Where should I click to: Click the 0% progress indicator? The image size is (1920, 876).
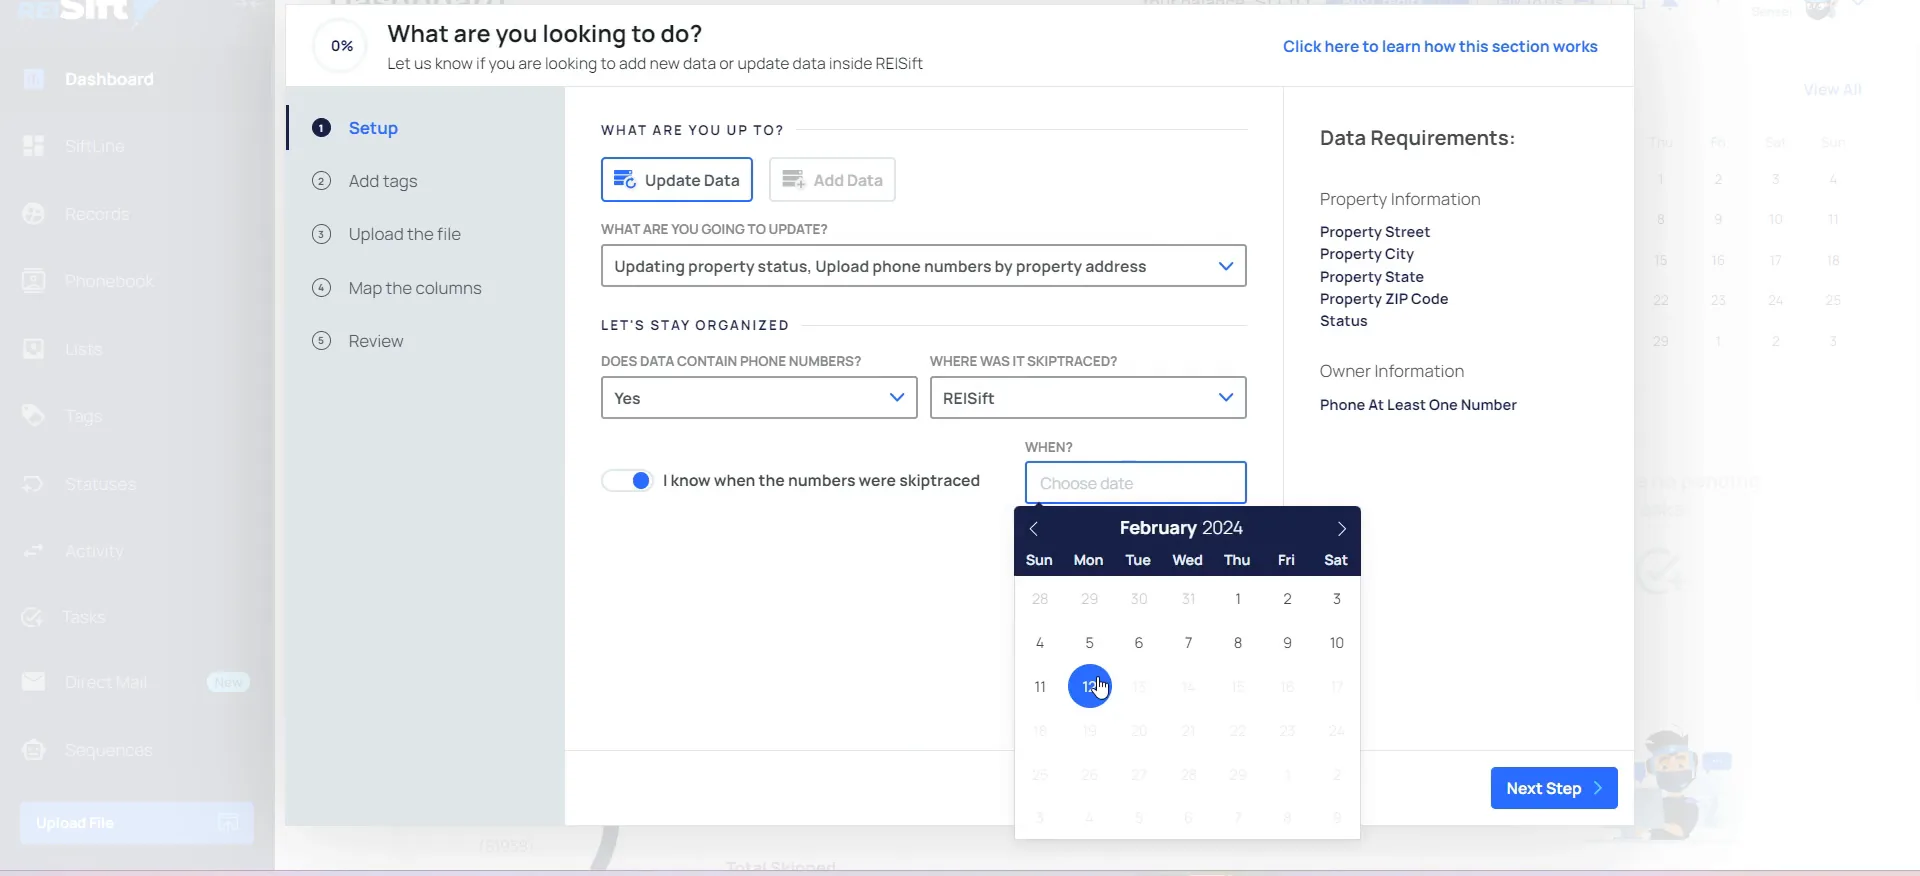pyautogui.click(x=342, y=46)
